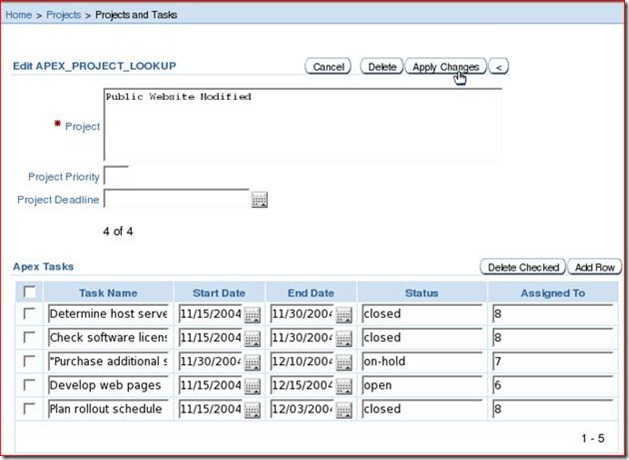Click the Projects and Tasks breadcrumb text
Image resolution: width=629 pixels, height=460 pixels.
click(x=136, y=15)
